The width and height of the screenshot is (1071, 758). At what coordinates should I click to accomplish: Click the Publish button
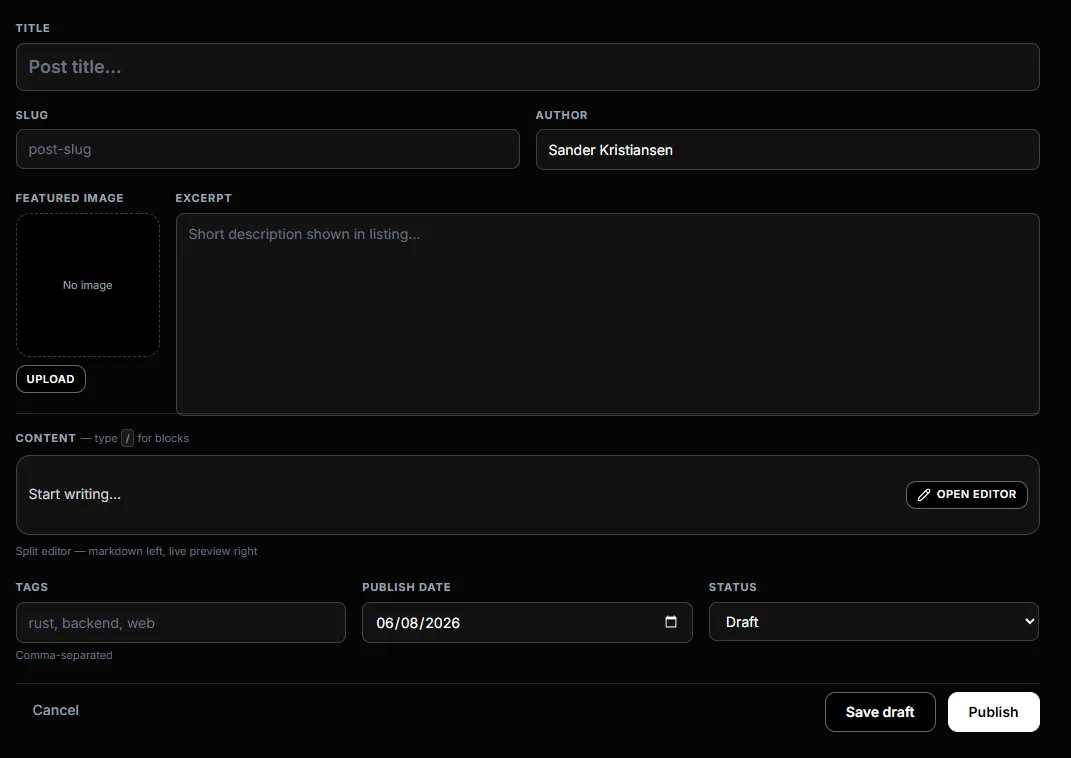(993, 712)
